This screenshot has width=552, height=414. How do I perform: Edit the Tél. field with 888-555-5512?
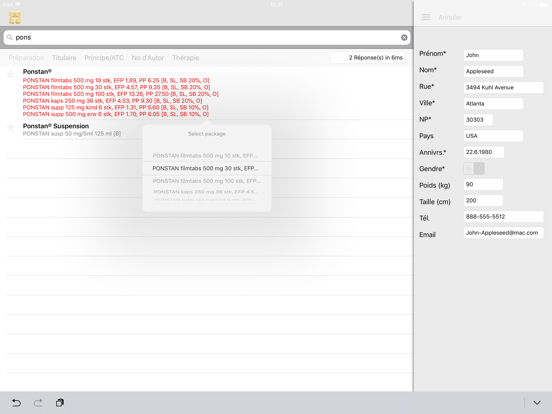[503, 217]
